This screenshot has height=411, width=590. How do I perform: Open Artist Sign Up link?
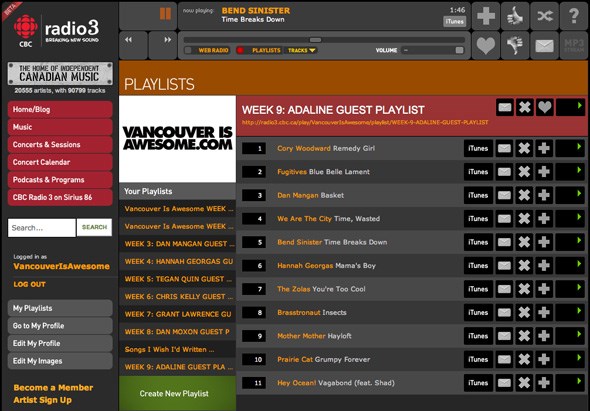point(43,400)
